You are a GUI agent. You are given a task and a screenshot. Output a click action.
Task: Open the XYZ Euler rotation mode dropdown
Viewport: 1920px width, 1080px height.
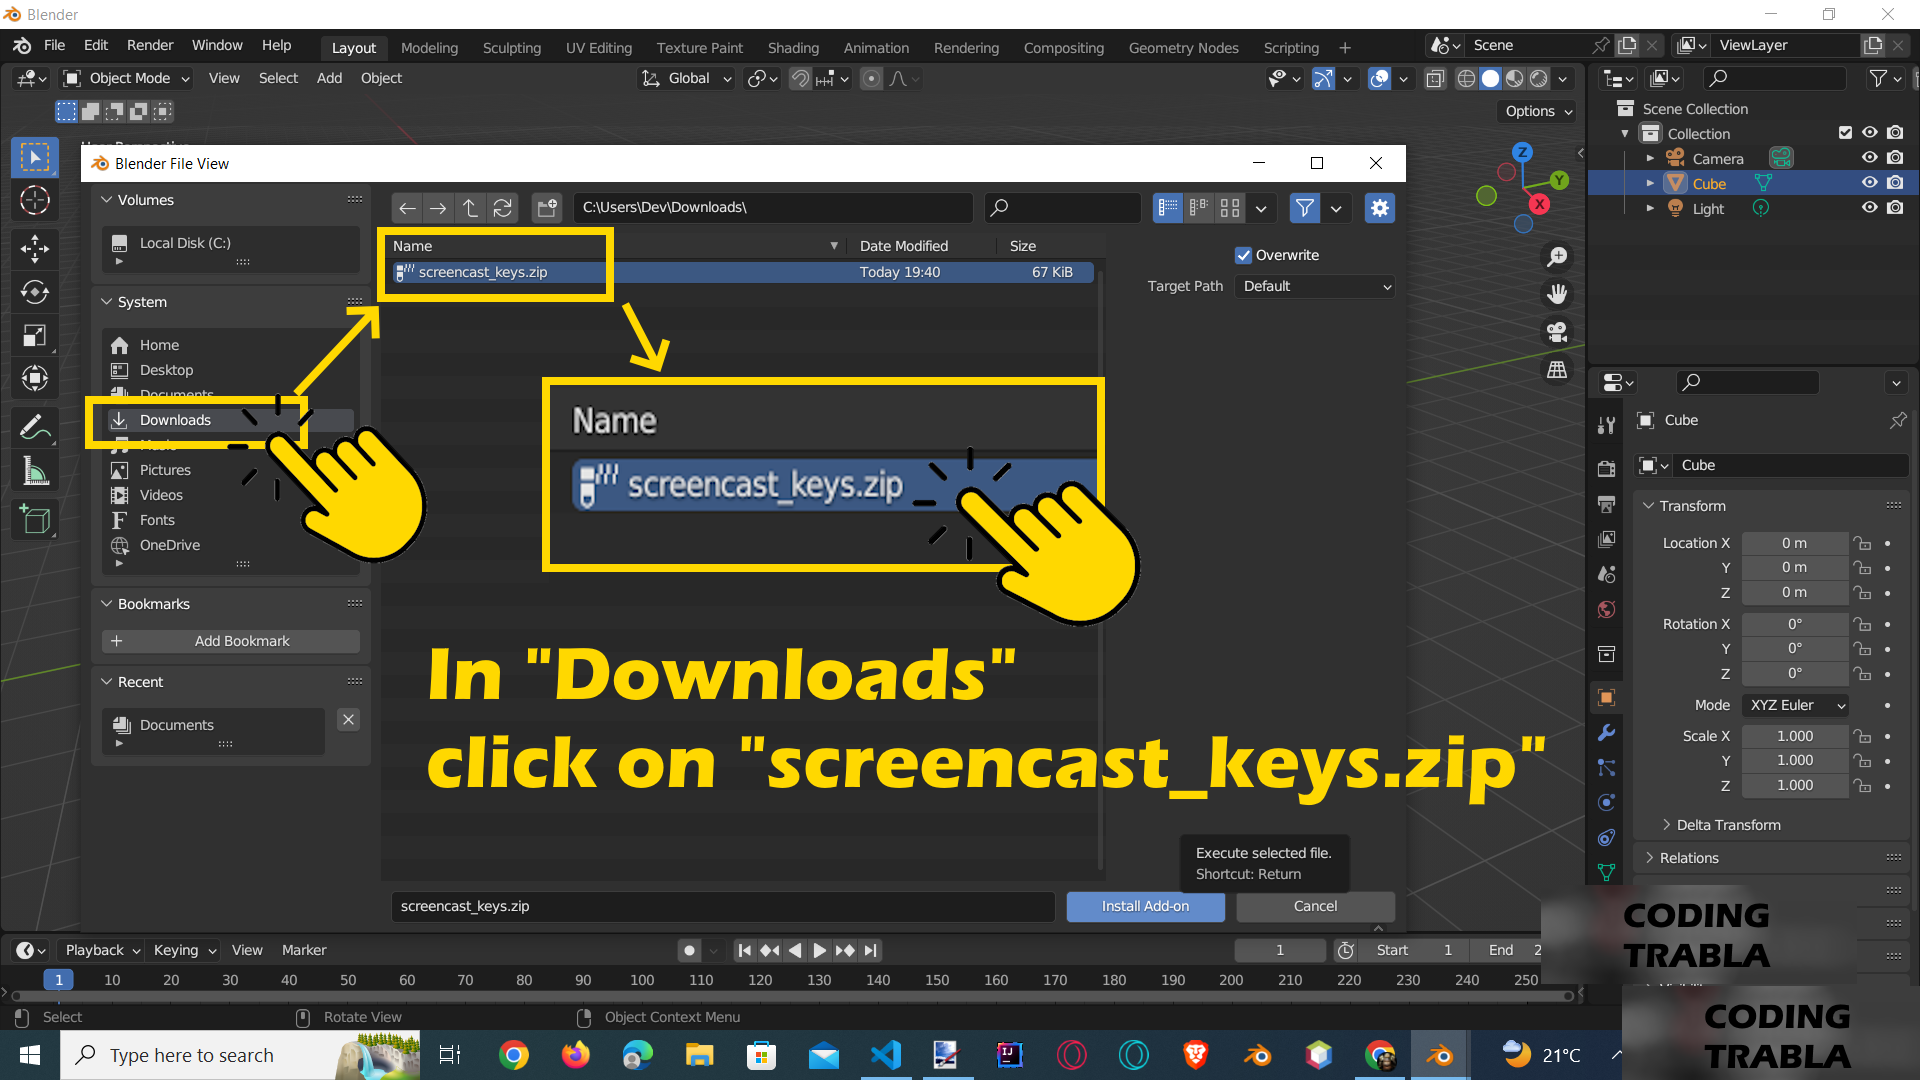1795,705
